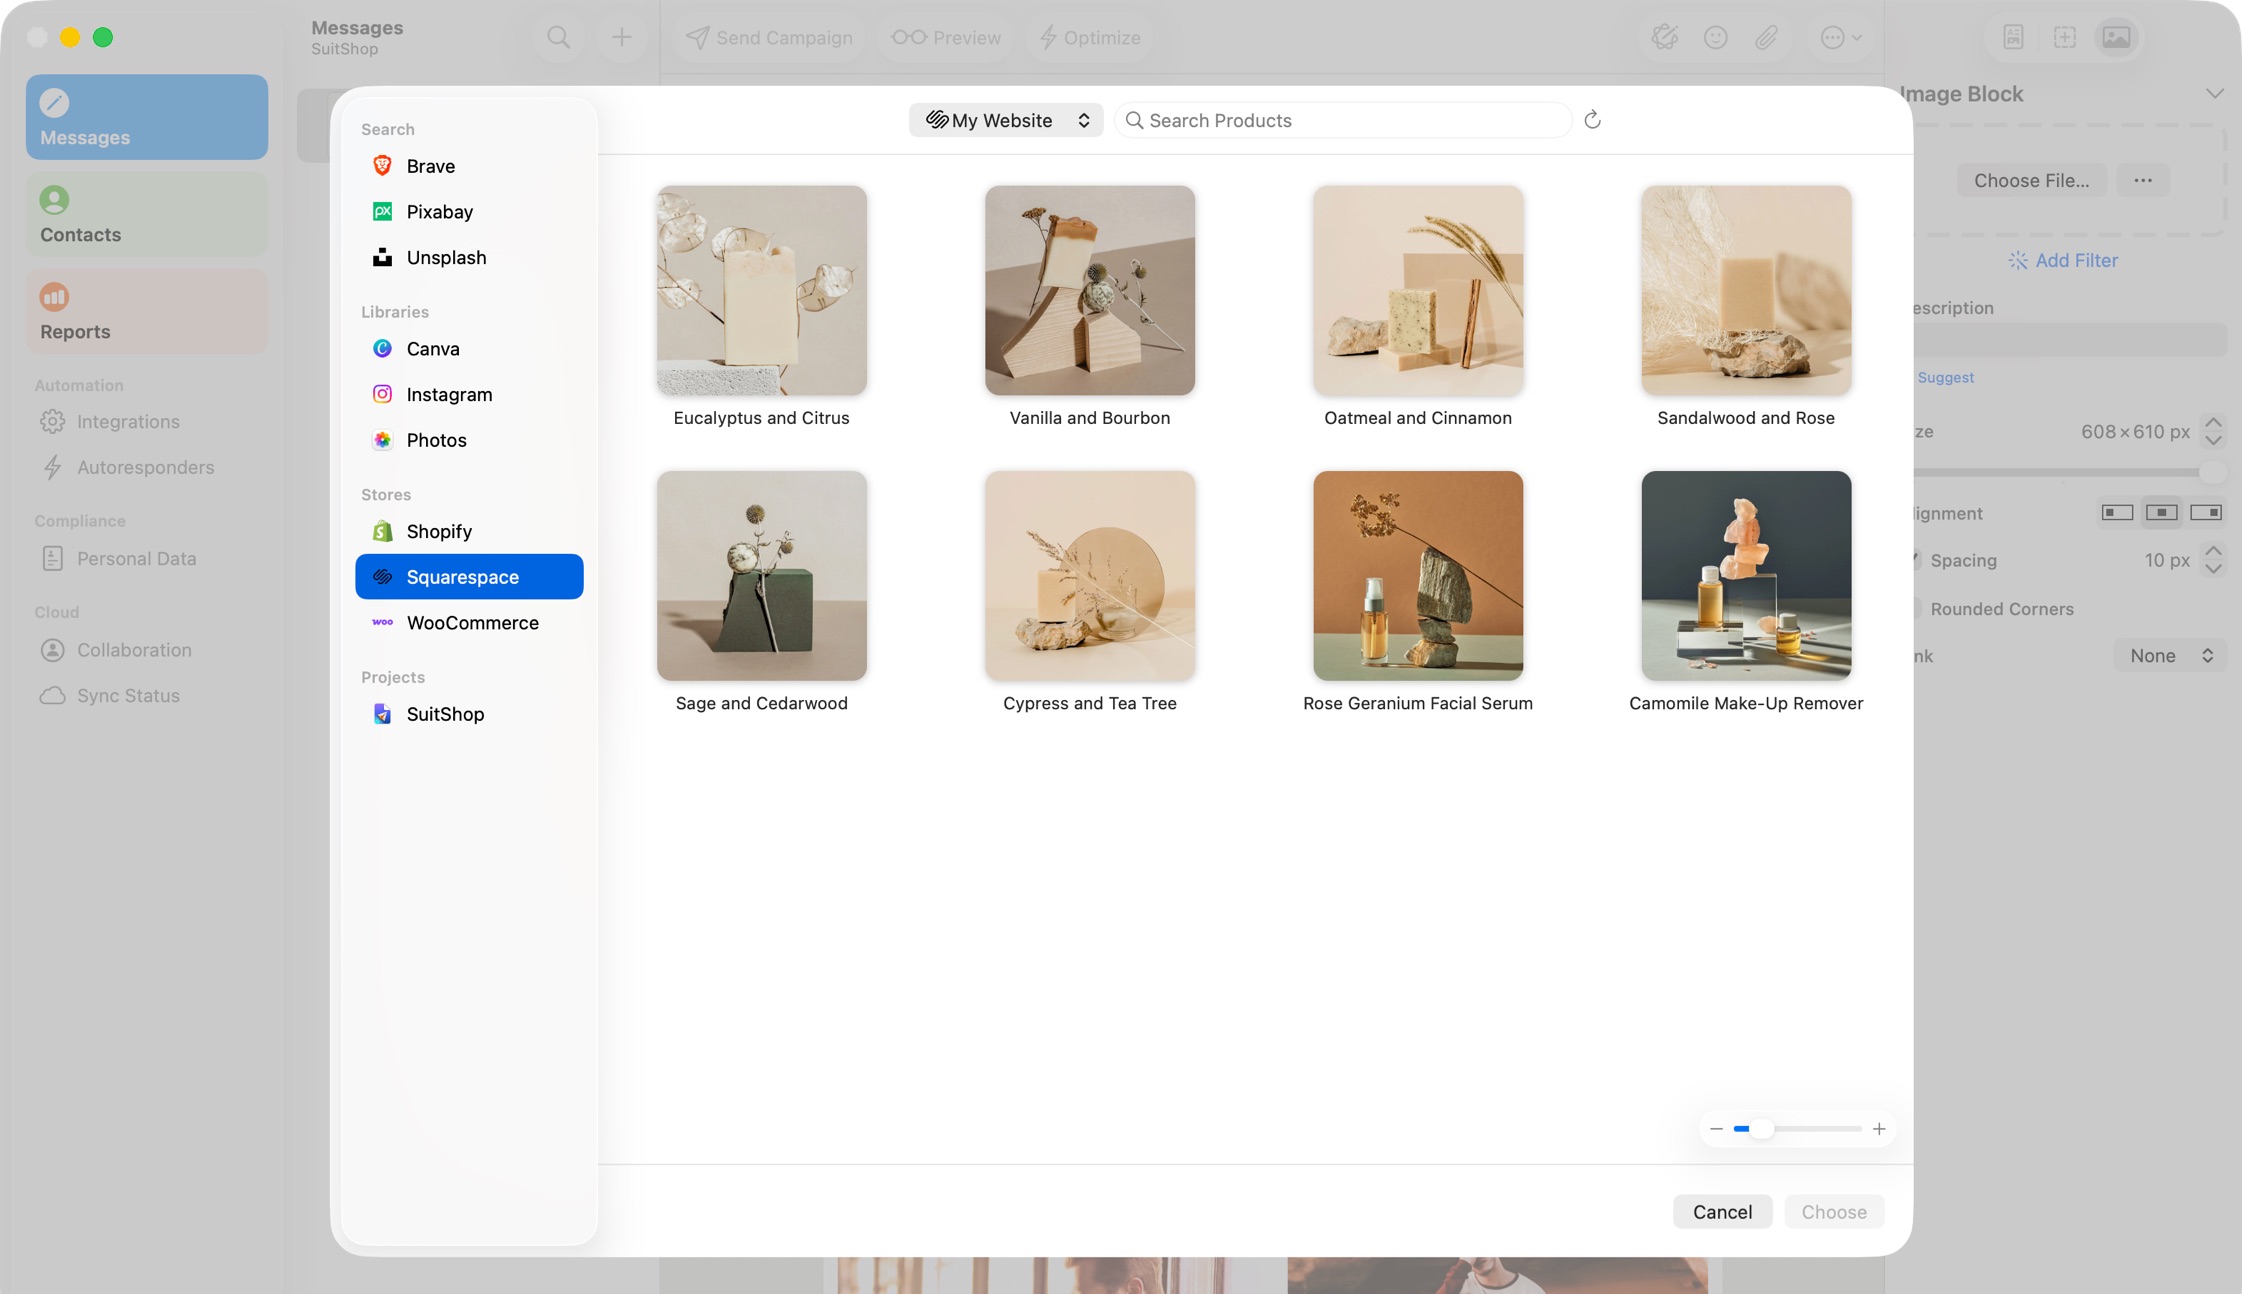Open the Reports section
The width and height of the screenshot is (2242, 1294).
coord(146,311)
